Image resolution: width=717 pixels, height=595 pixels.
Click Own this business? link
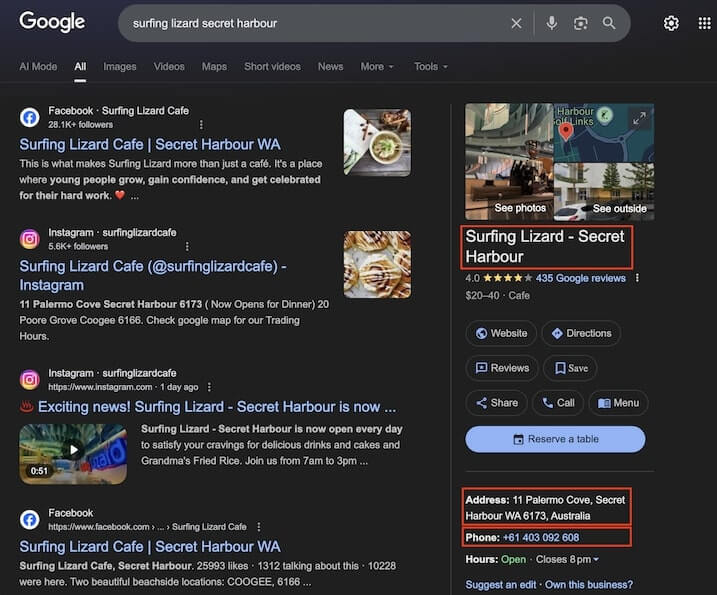pyautogui.click(x=589, y=584)
